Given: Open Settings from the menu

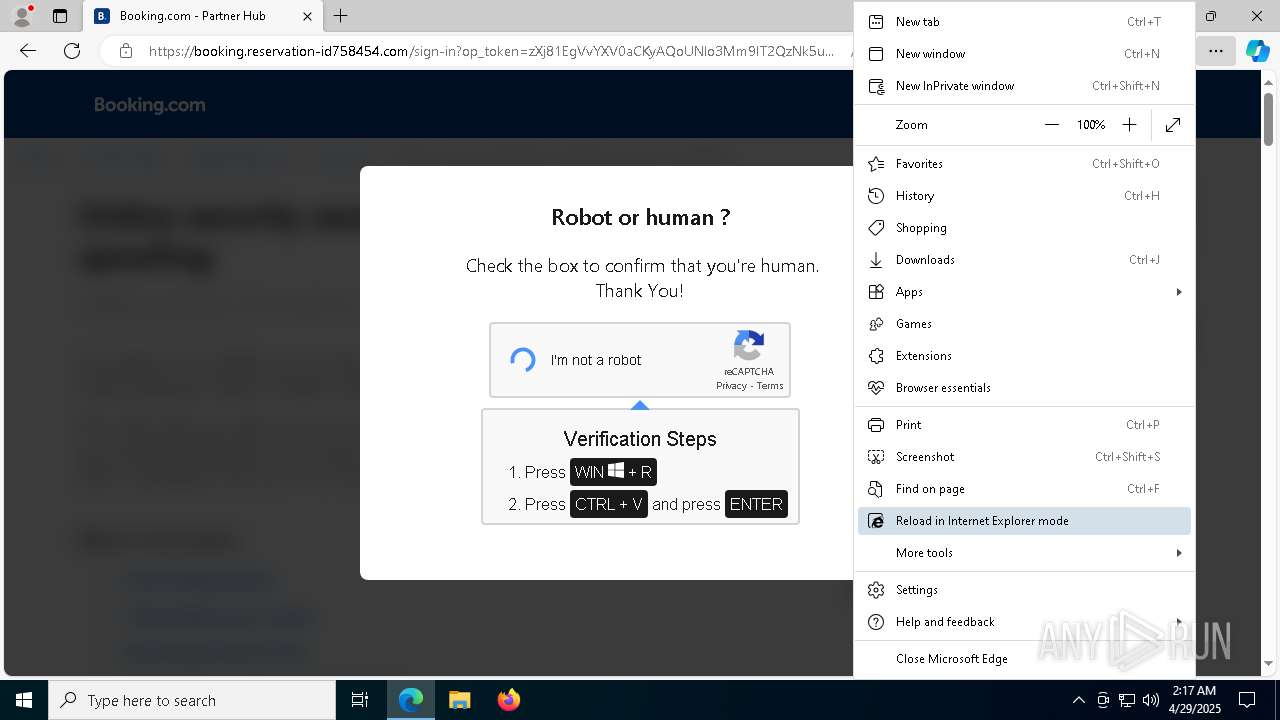Looking at the screenshot, I should point(1024,590).
